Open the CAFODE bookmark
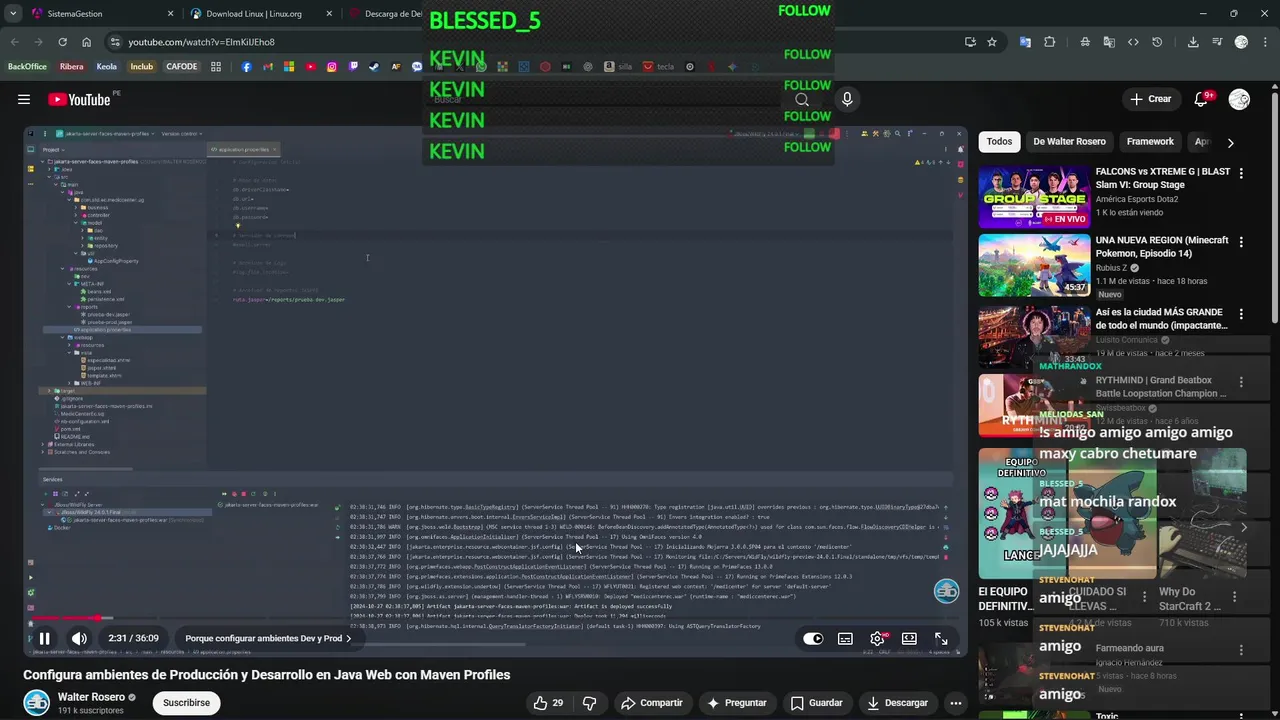Screen dimensions: 1280x720 [x=182, y=67]
